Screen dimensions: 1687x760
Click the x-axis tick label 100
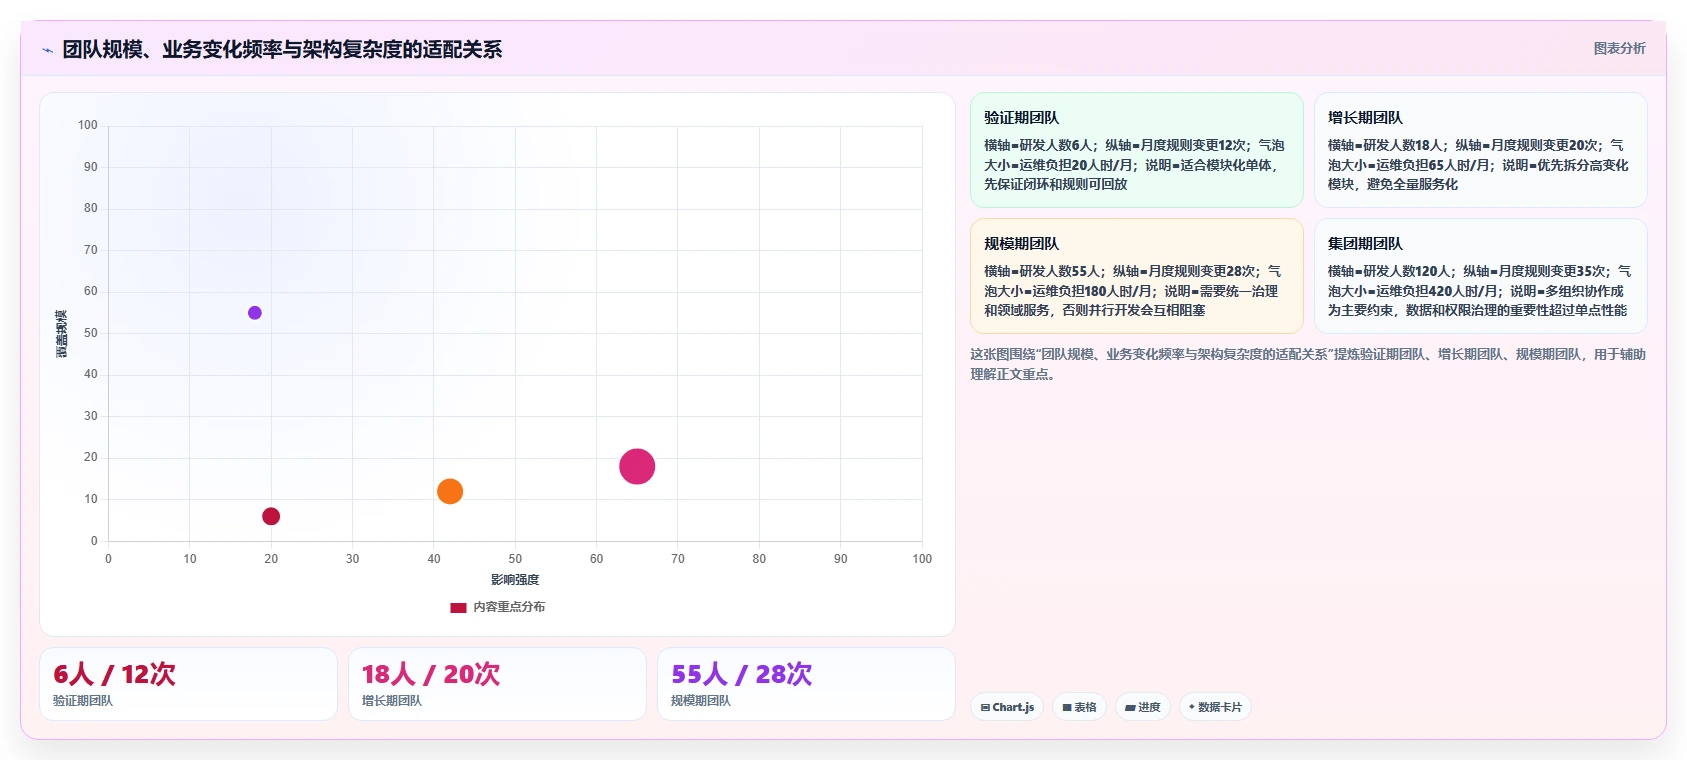point(922,559)
